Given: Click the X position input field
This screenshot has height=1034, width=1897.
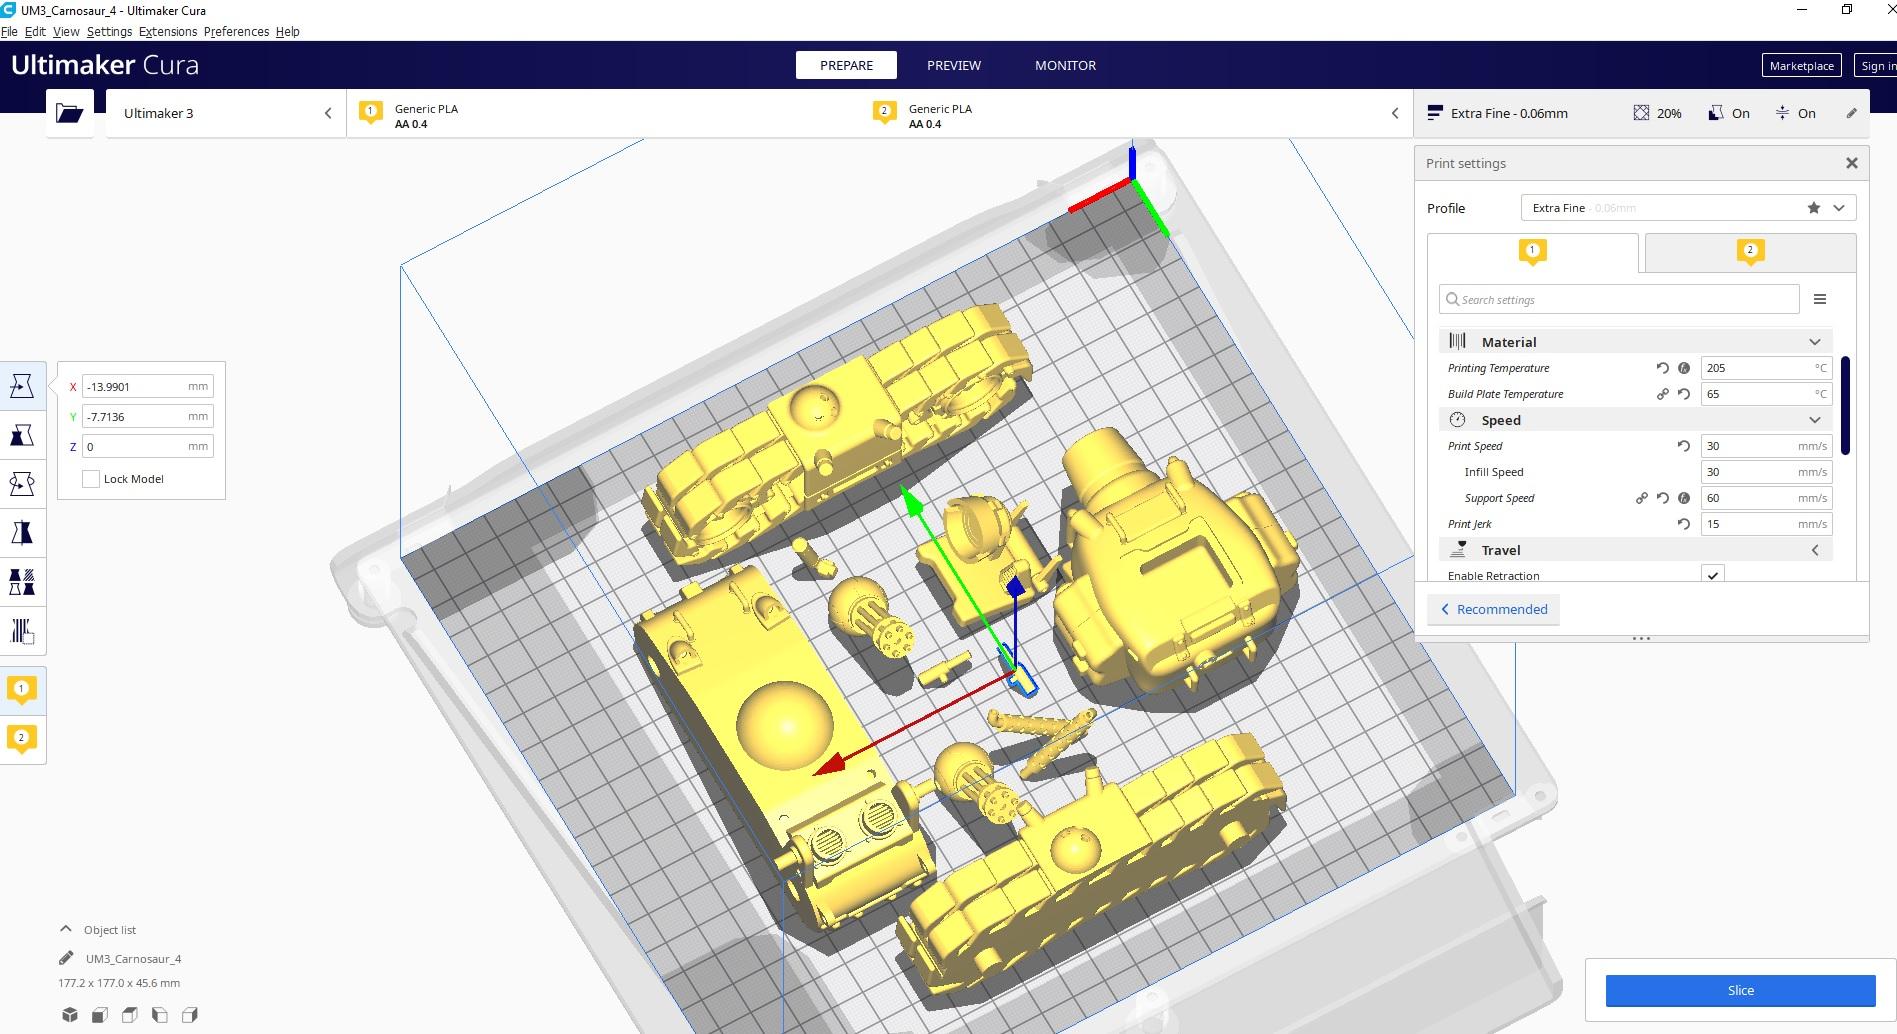Looking at the screenshot, I should (x=148, y=386).
